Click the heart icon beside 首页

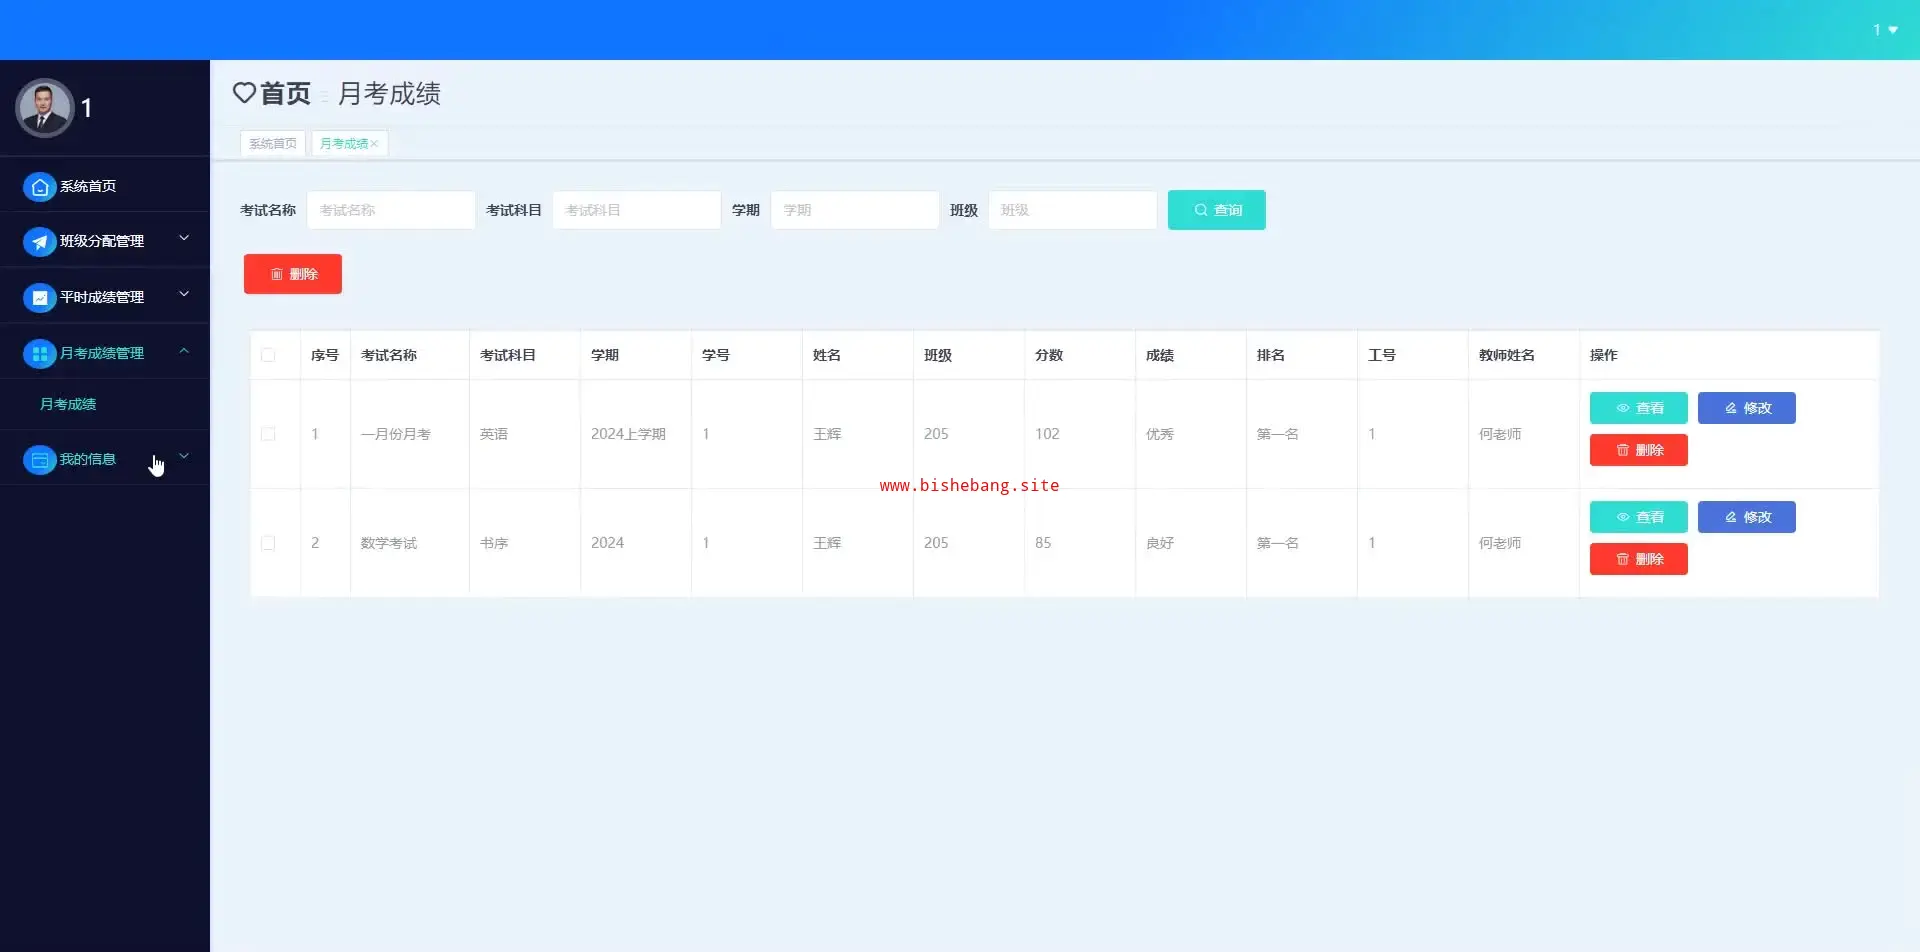[x=244, y=93]
